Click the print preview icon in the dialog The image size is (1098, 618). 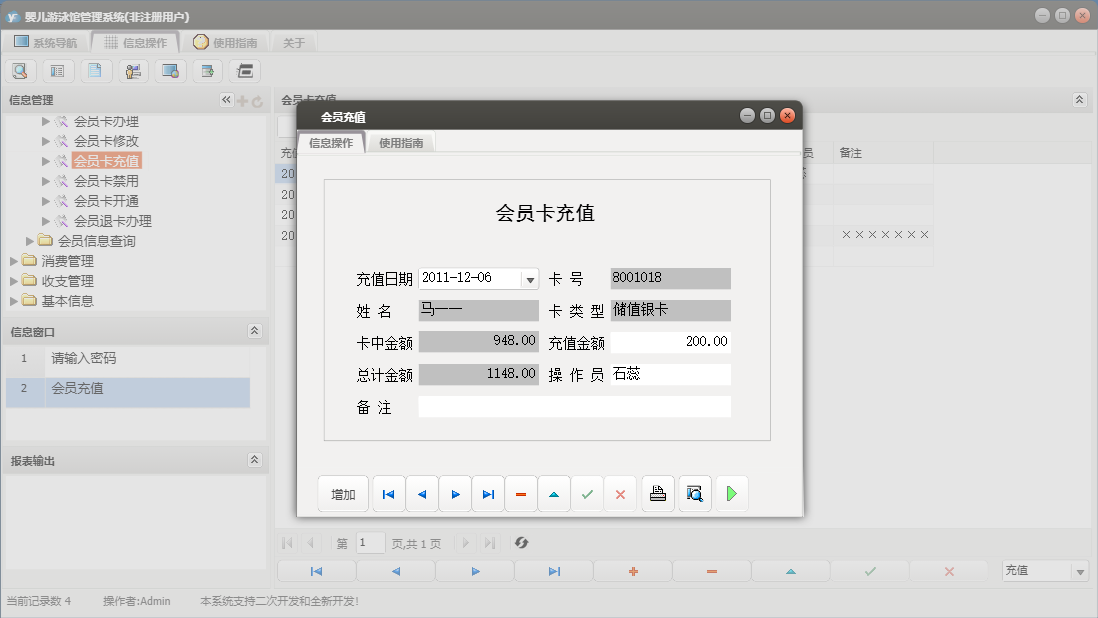[x=694, y=493]
